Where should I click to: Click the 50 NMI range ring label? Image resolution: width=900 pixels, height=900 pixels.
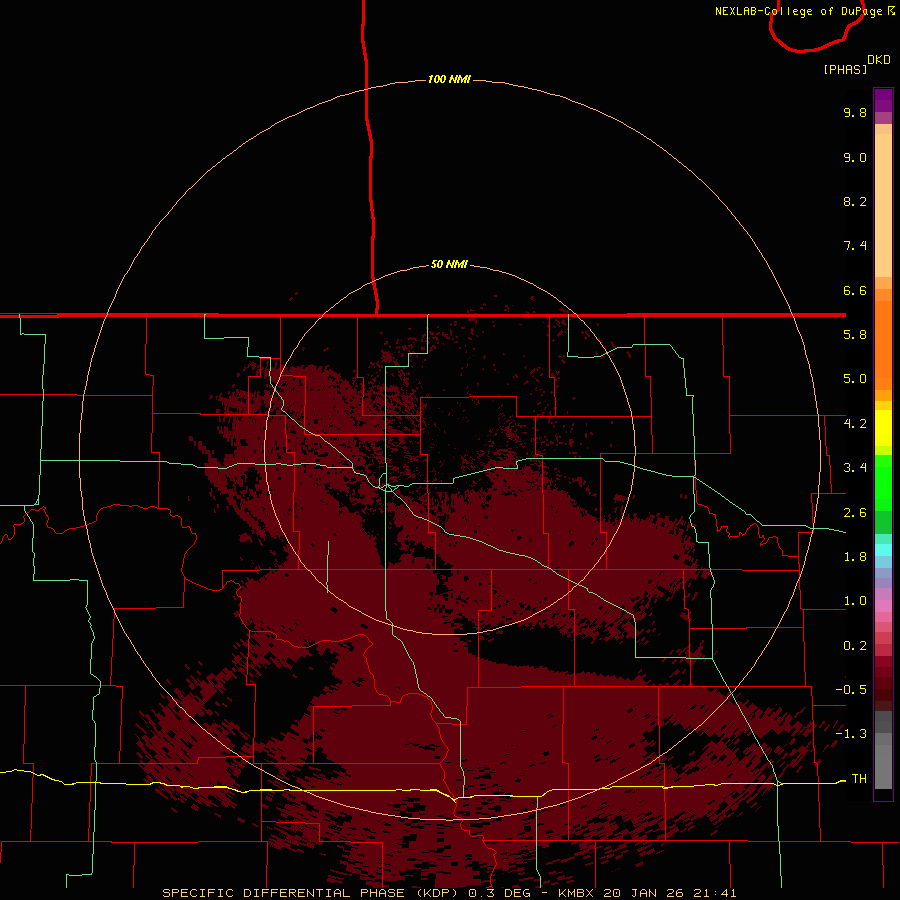(449, 264)
